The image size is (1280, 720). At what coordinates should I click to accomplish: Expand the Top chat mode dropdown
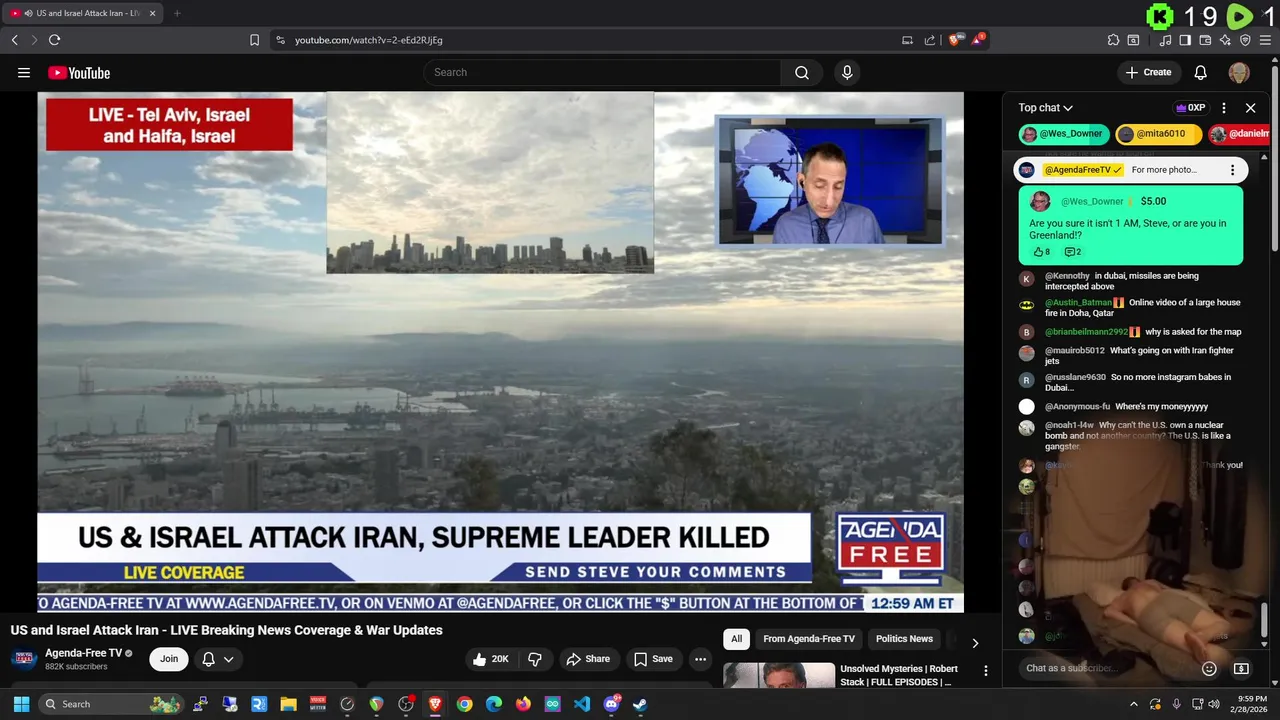(1045, 108)
